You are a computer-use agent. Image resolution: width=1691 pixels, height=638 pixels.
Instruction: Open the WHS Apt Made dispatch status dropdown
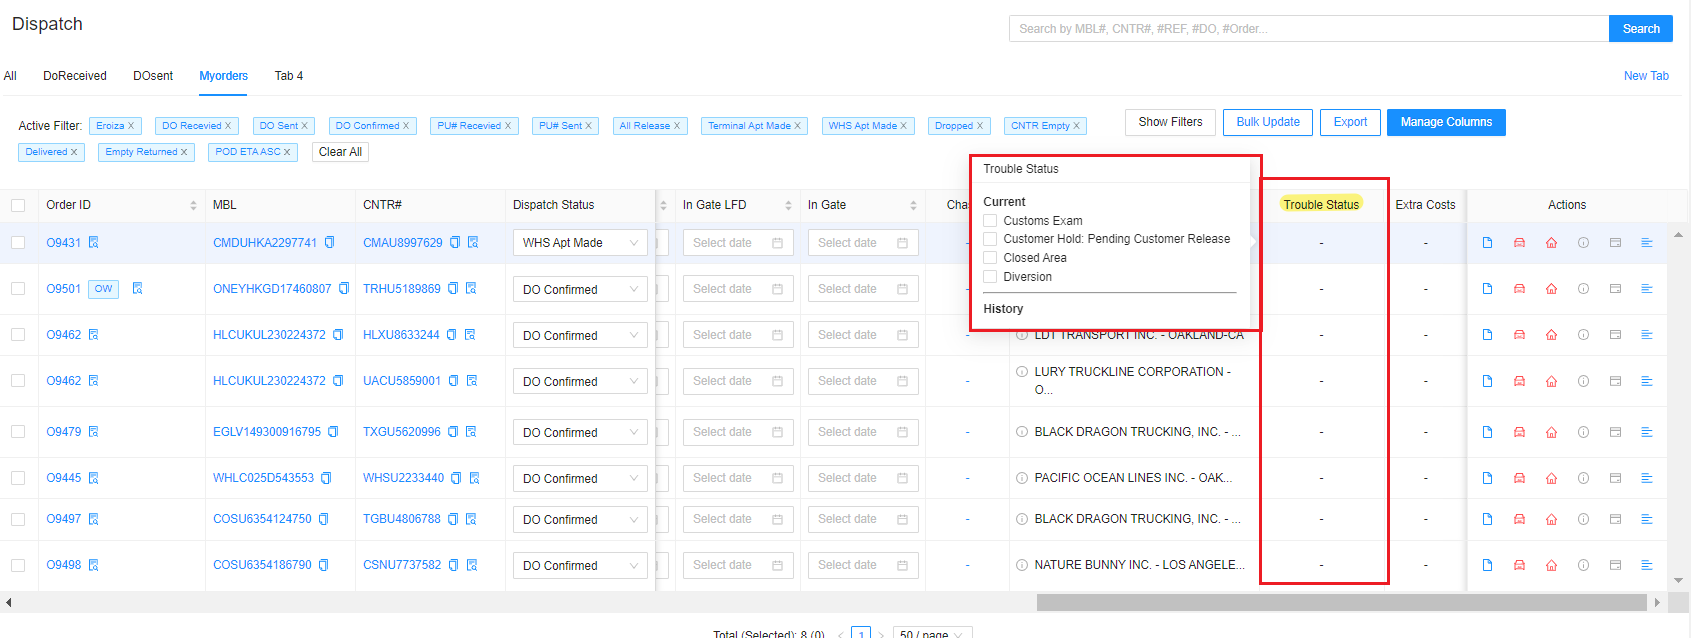(579, 243)
